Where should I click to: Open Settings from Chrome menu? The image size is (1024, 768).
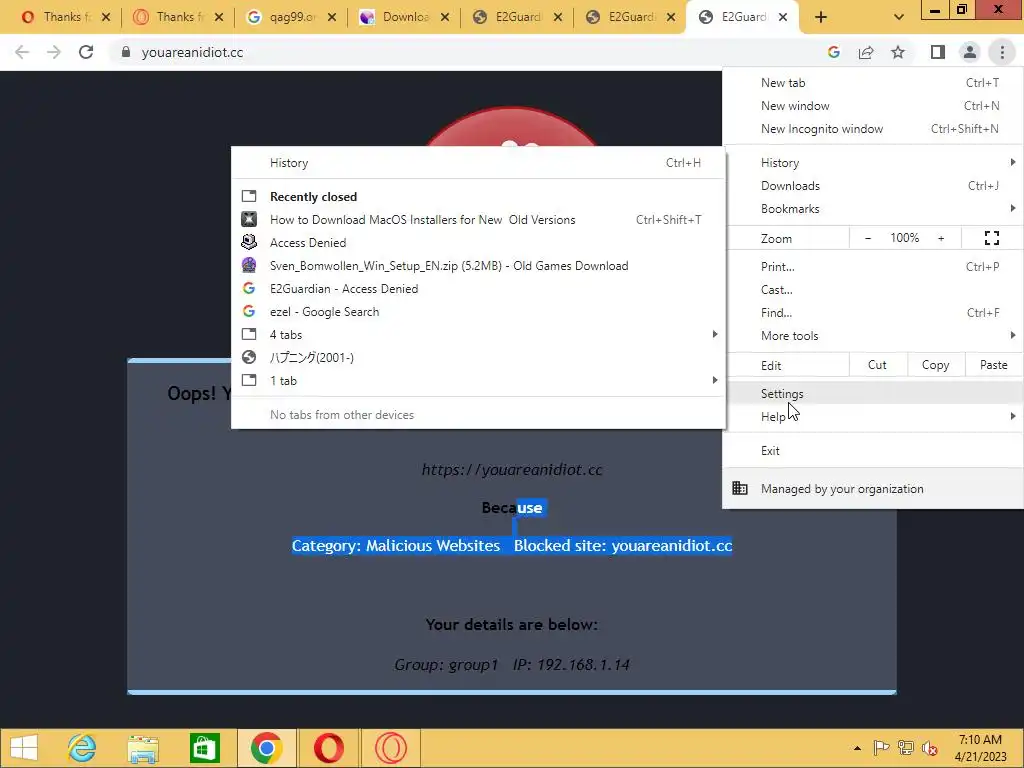pyautogui.click(x=872, y=394)
